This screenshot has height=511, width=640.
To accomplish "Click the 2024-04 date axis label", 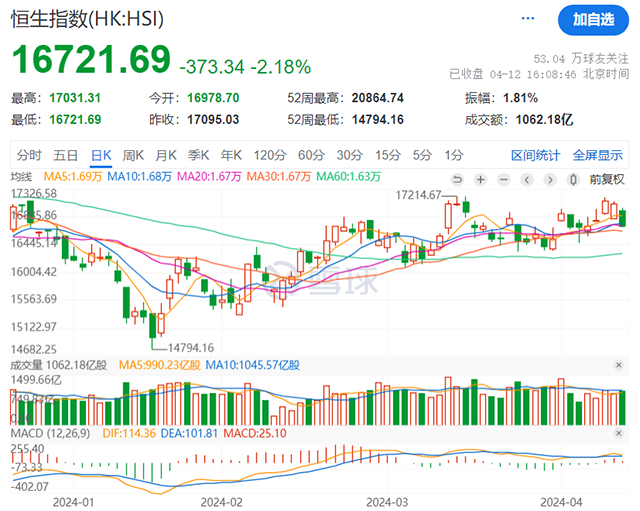I will 561,502.
